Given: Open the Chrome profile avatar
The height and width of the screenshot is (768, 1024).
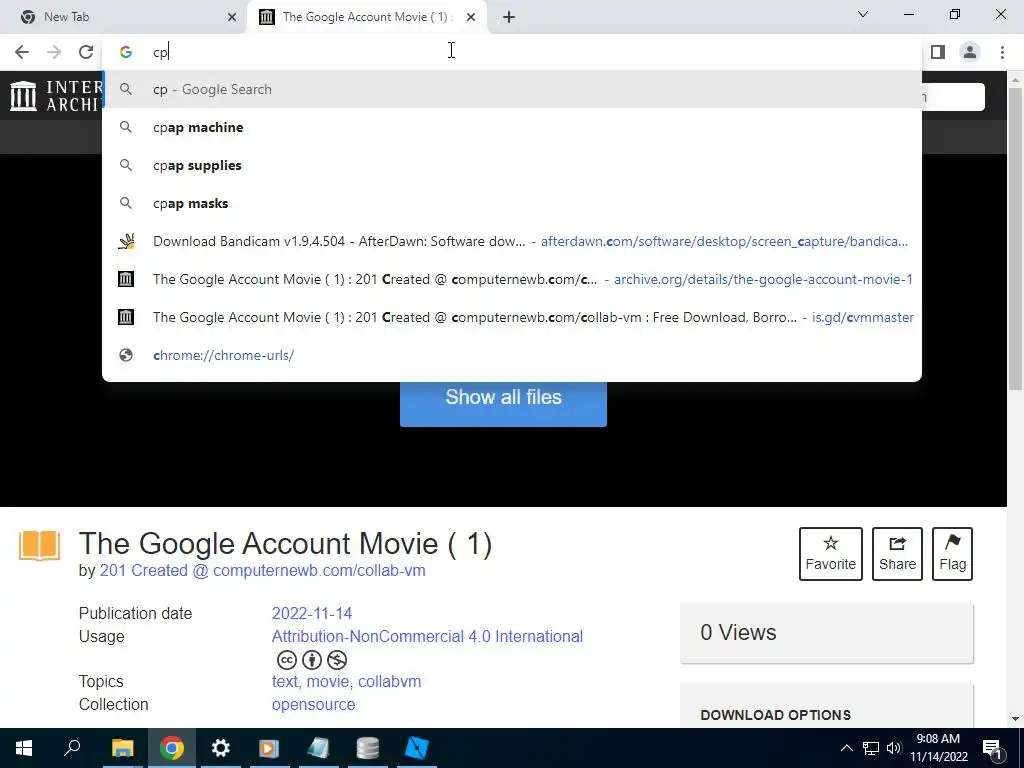Looking at the screenshot, I should coord(970,52).
